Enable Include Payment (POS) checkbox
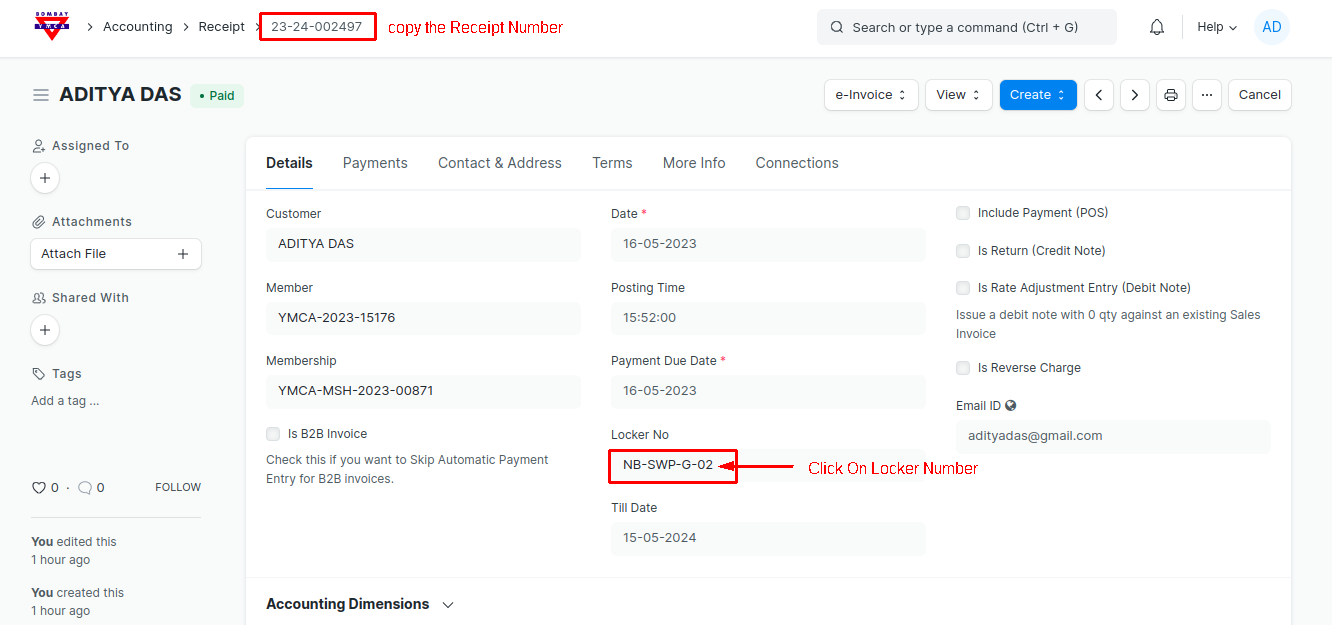 963,213
